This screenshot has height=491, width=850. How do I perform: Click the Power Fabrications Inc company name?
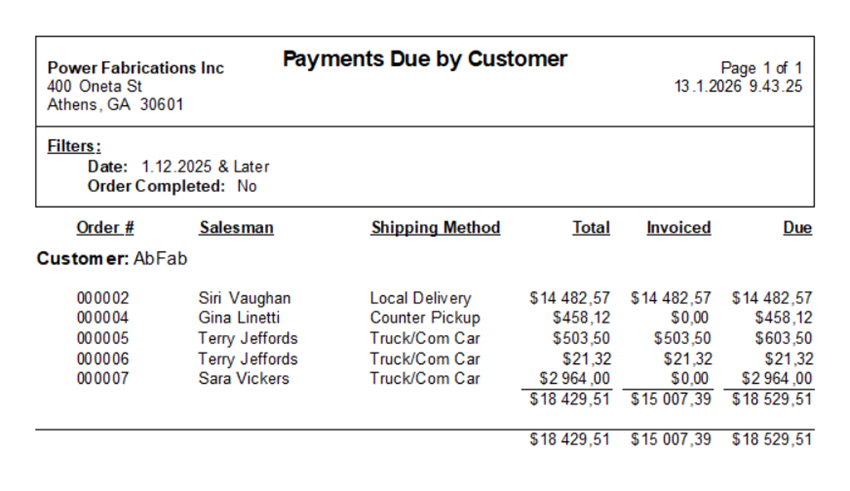tap(136, 68)
